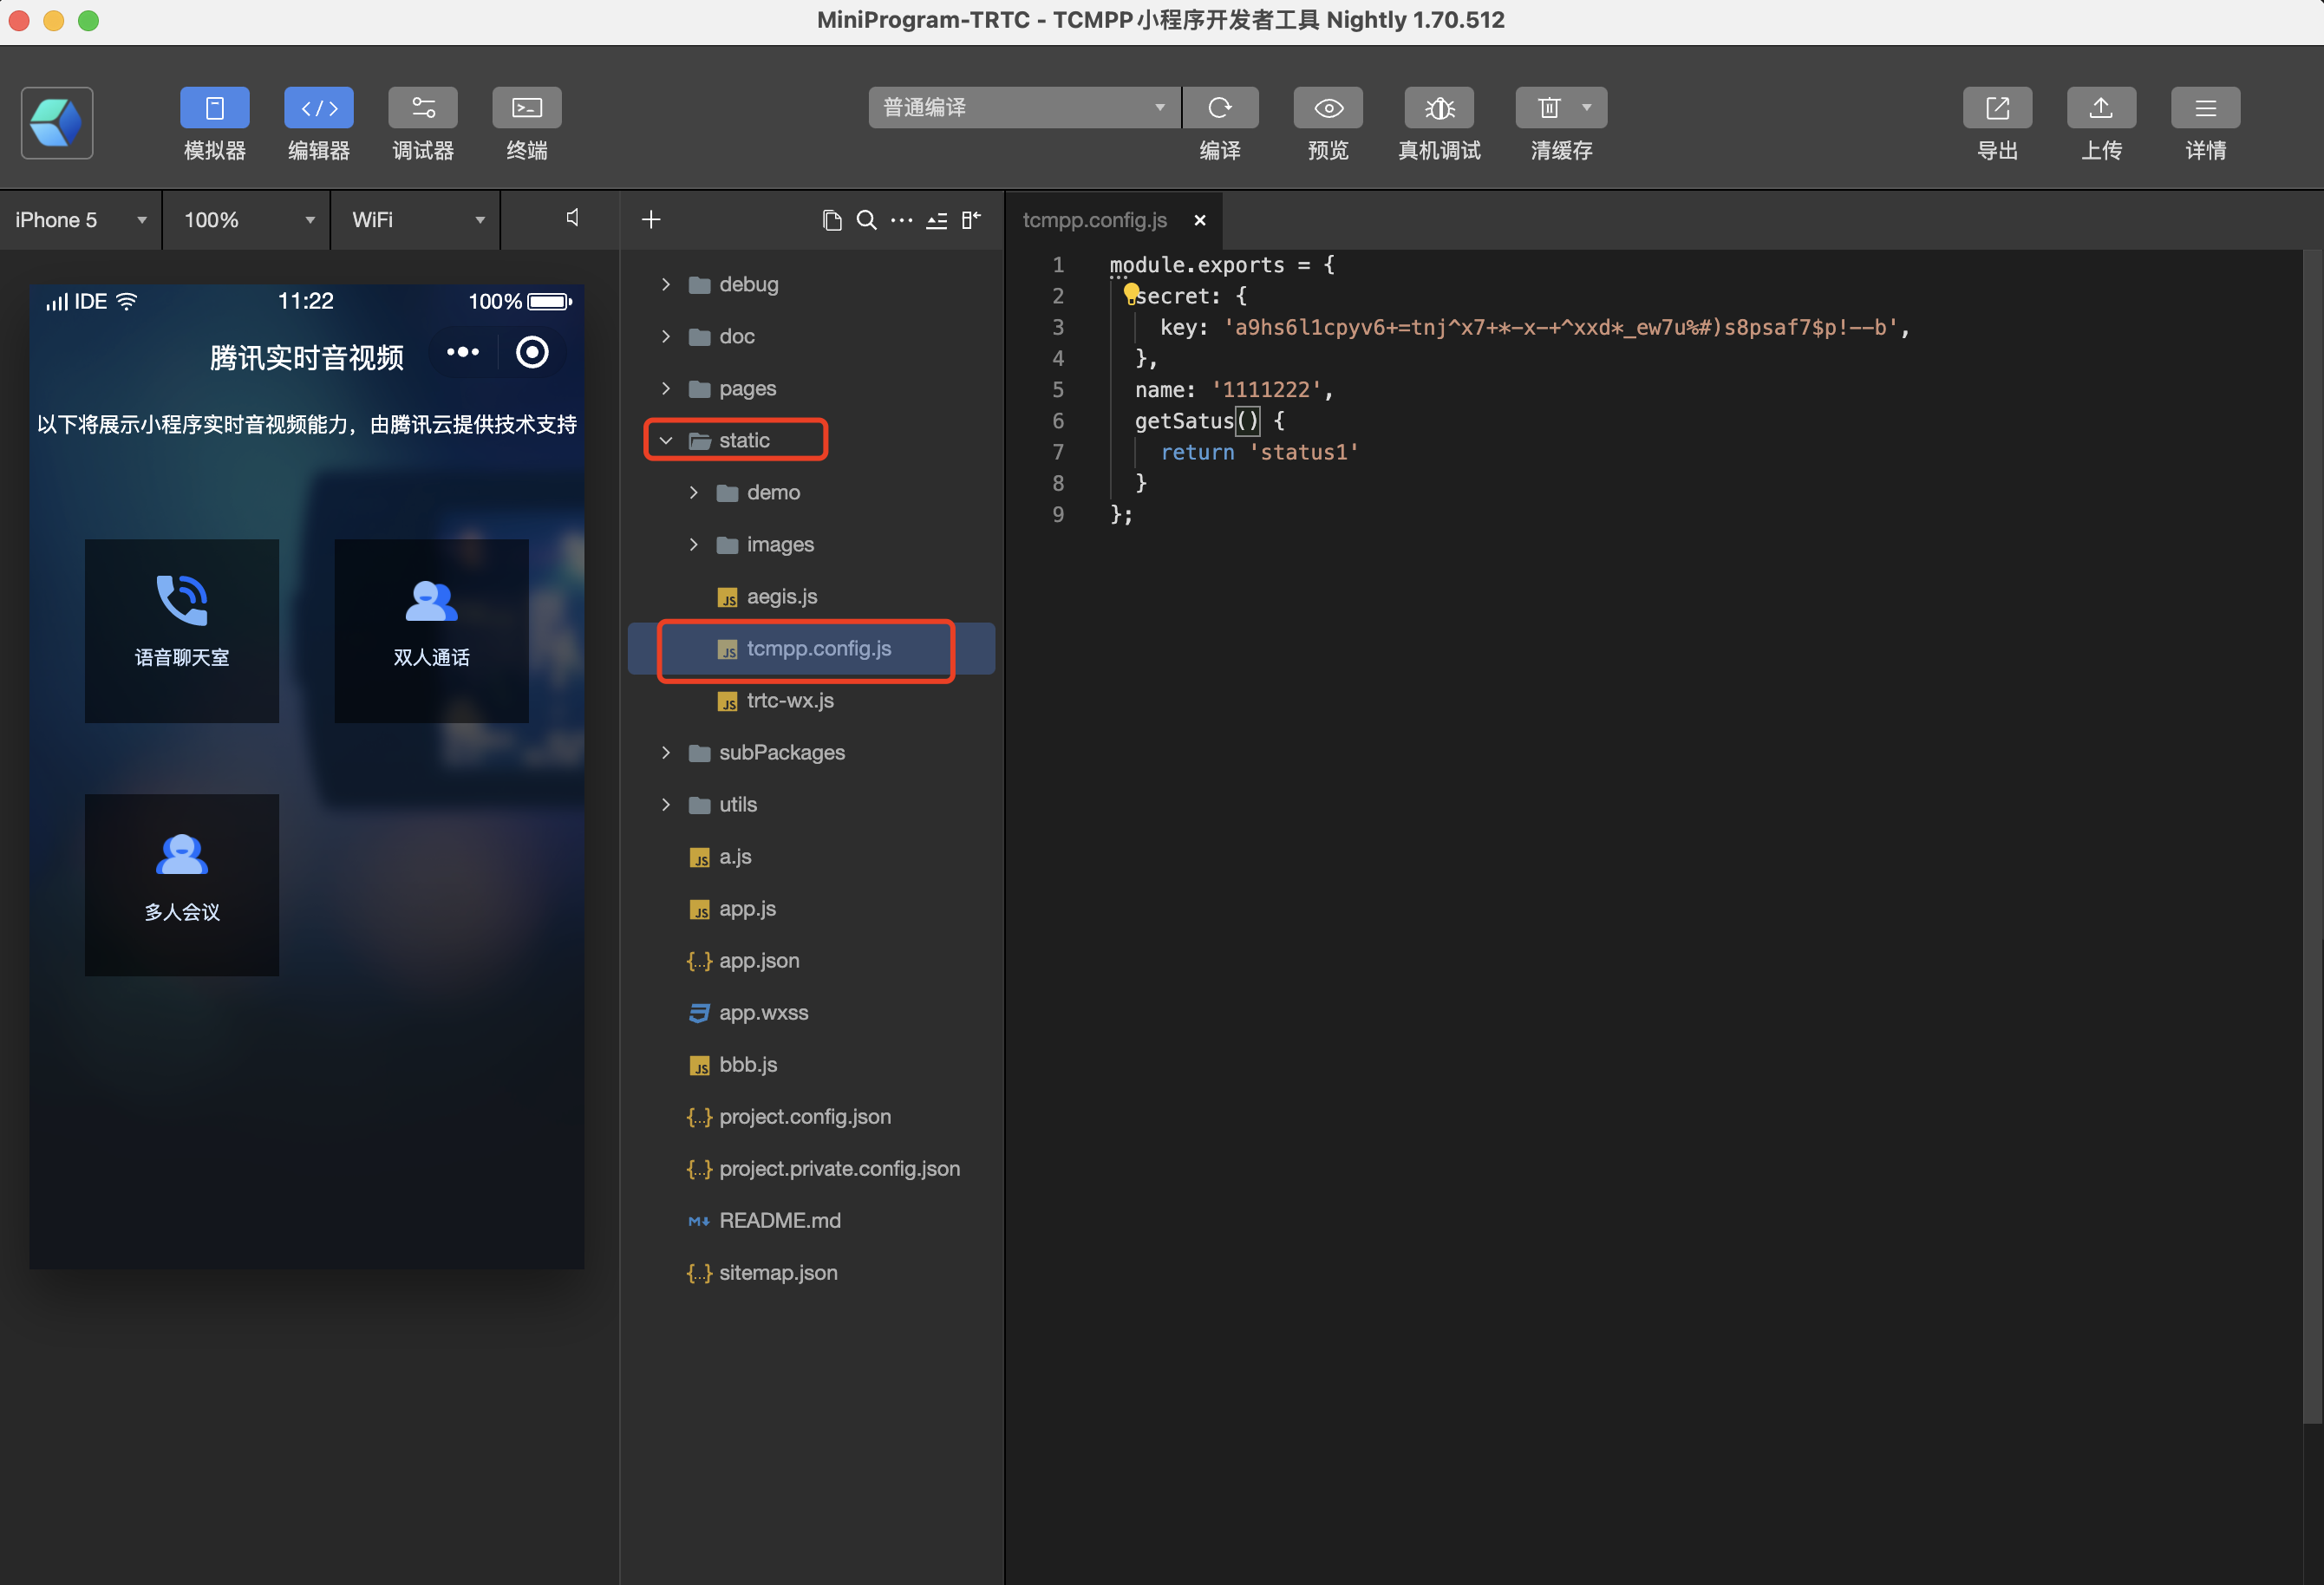Open the 普通编译 compile mode dropdown
Image resolution: width=2324 pixels, height=1585 pixels.
[x=1023, y=107]
